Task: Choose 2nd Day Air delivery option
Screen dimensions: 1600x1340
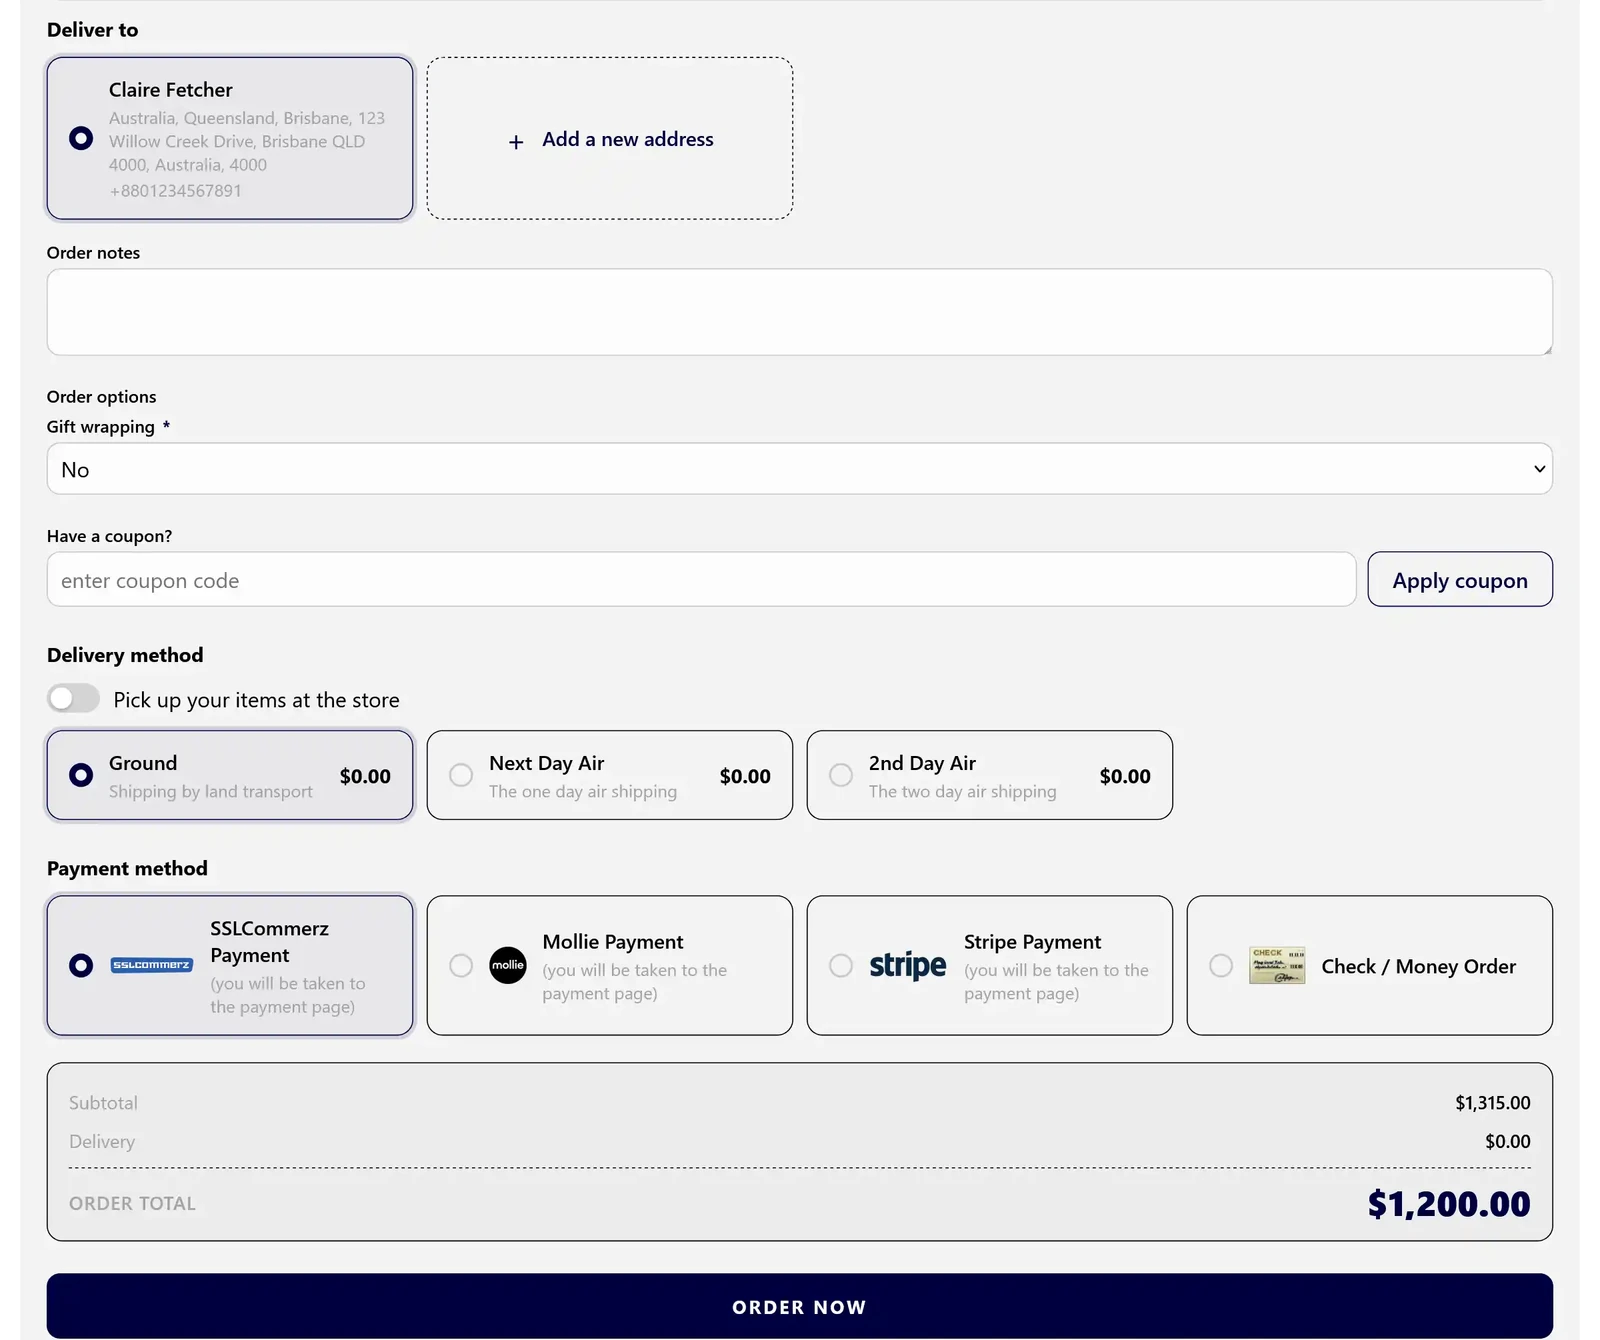Action: (x=990, y=775)
